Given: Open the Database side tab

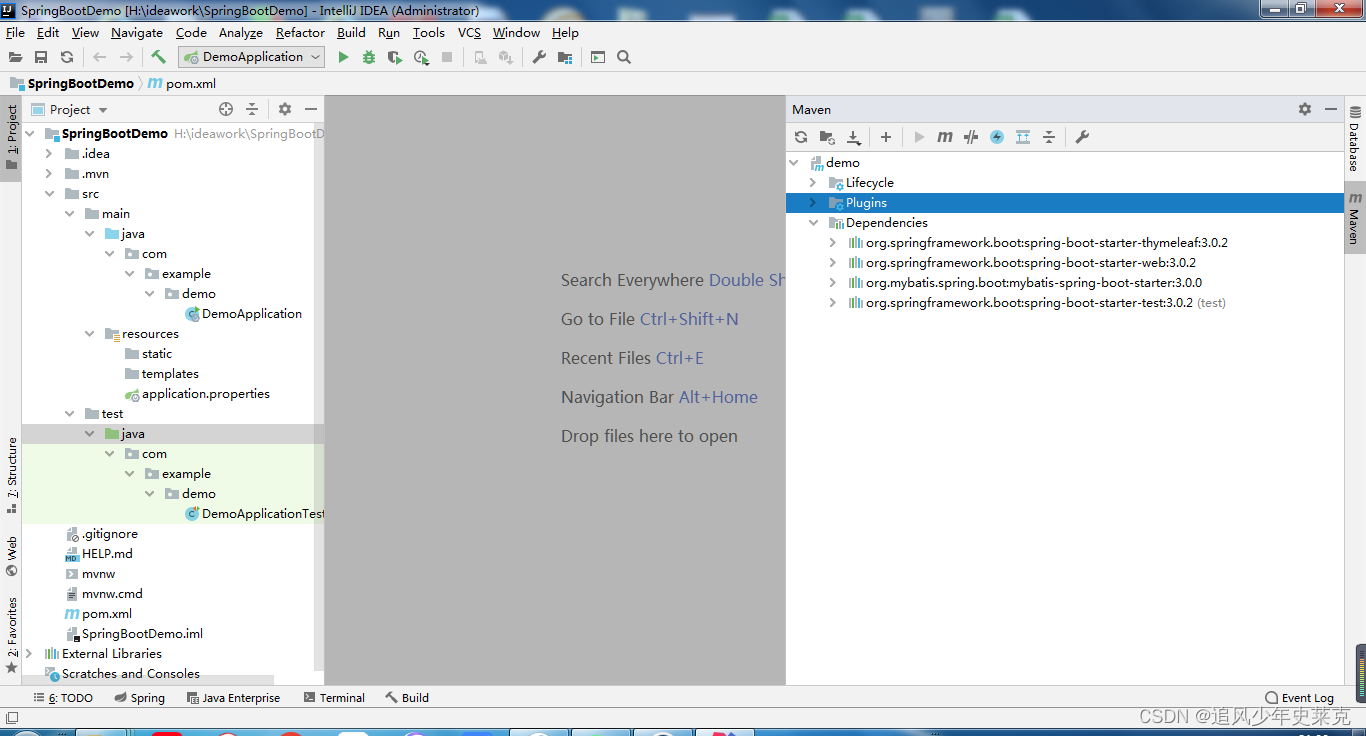Looking at the screenshot, I should [x=1354, y=138].
